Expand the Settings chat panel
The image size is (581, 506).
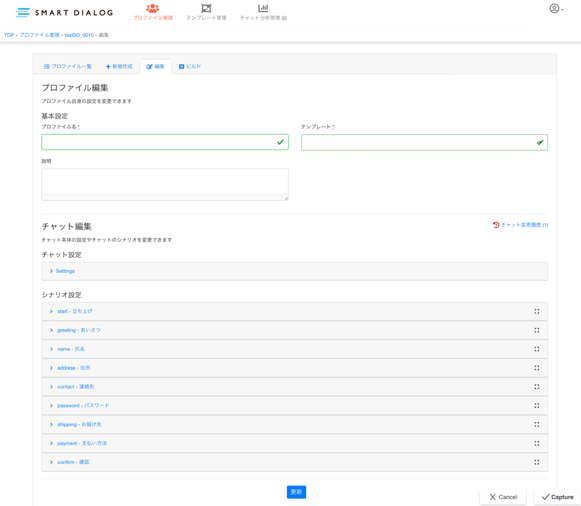tap(295, 271)
